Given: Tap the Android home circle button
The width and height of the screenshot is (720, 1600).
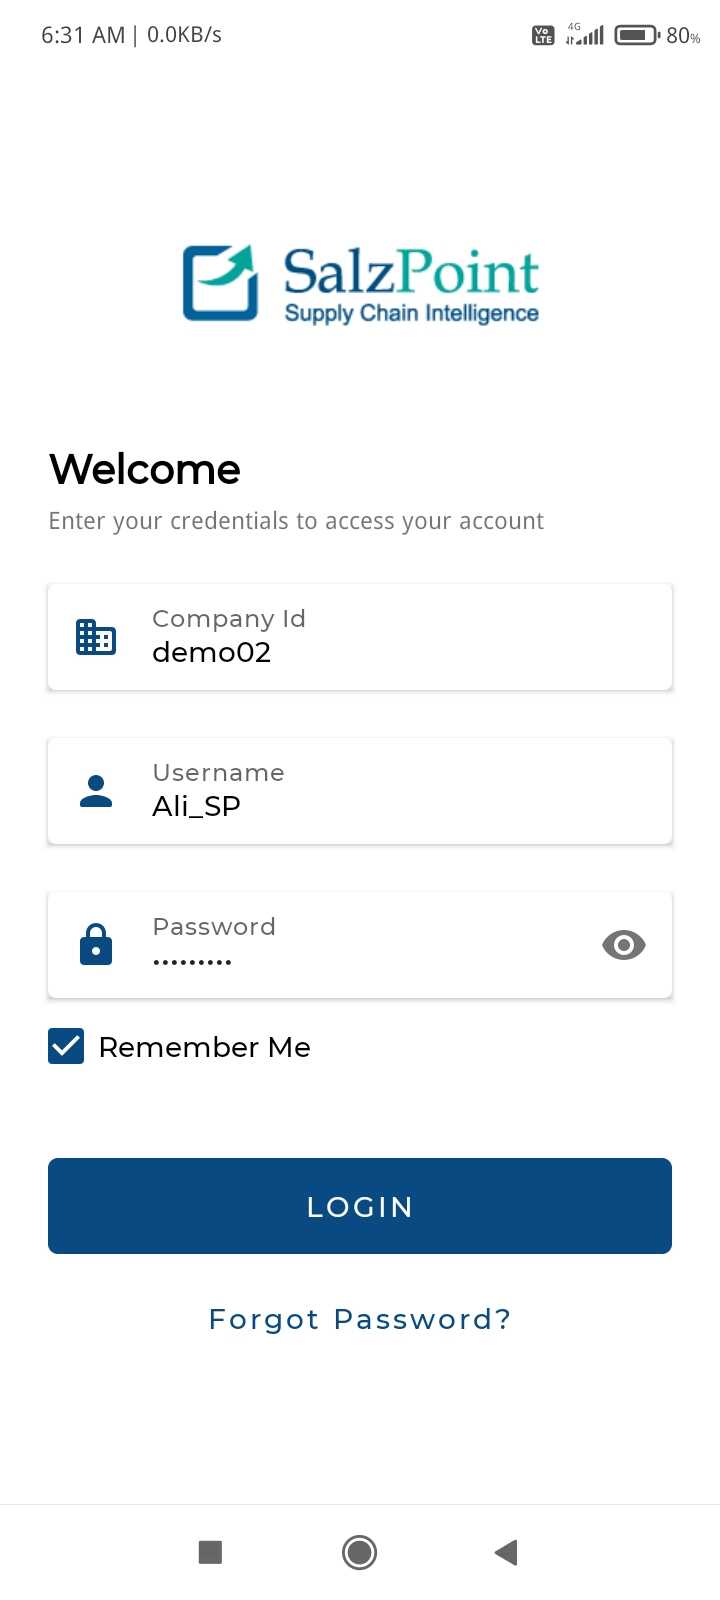Looking at the screenshot, I should (x=359, y=1552).
